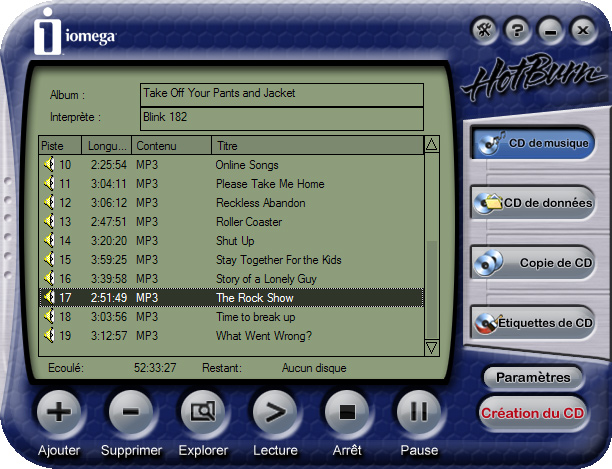Open the Paramètres settings button
612x469 pixels.
coord(533,377)
